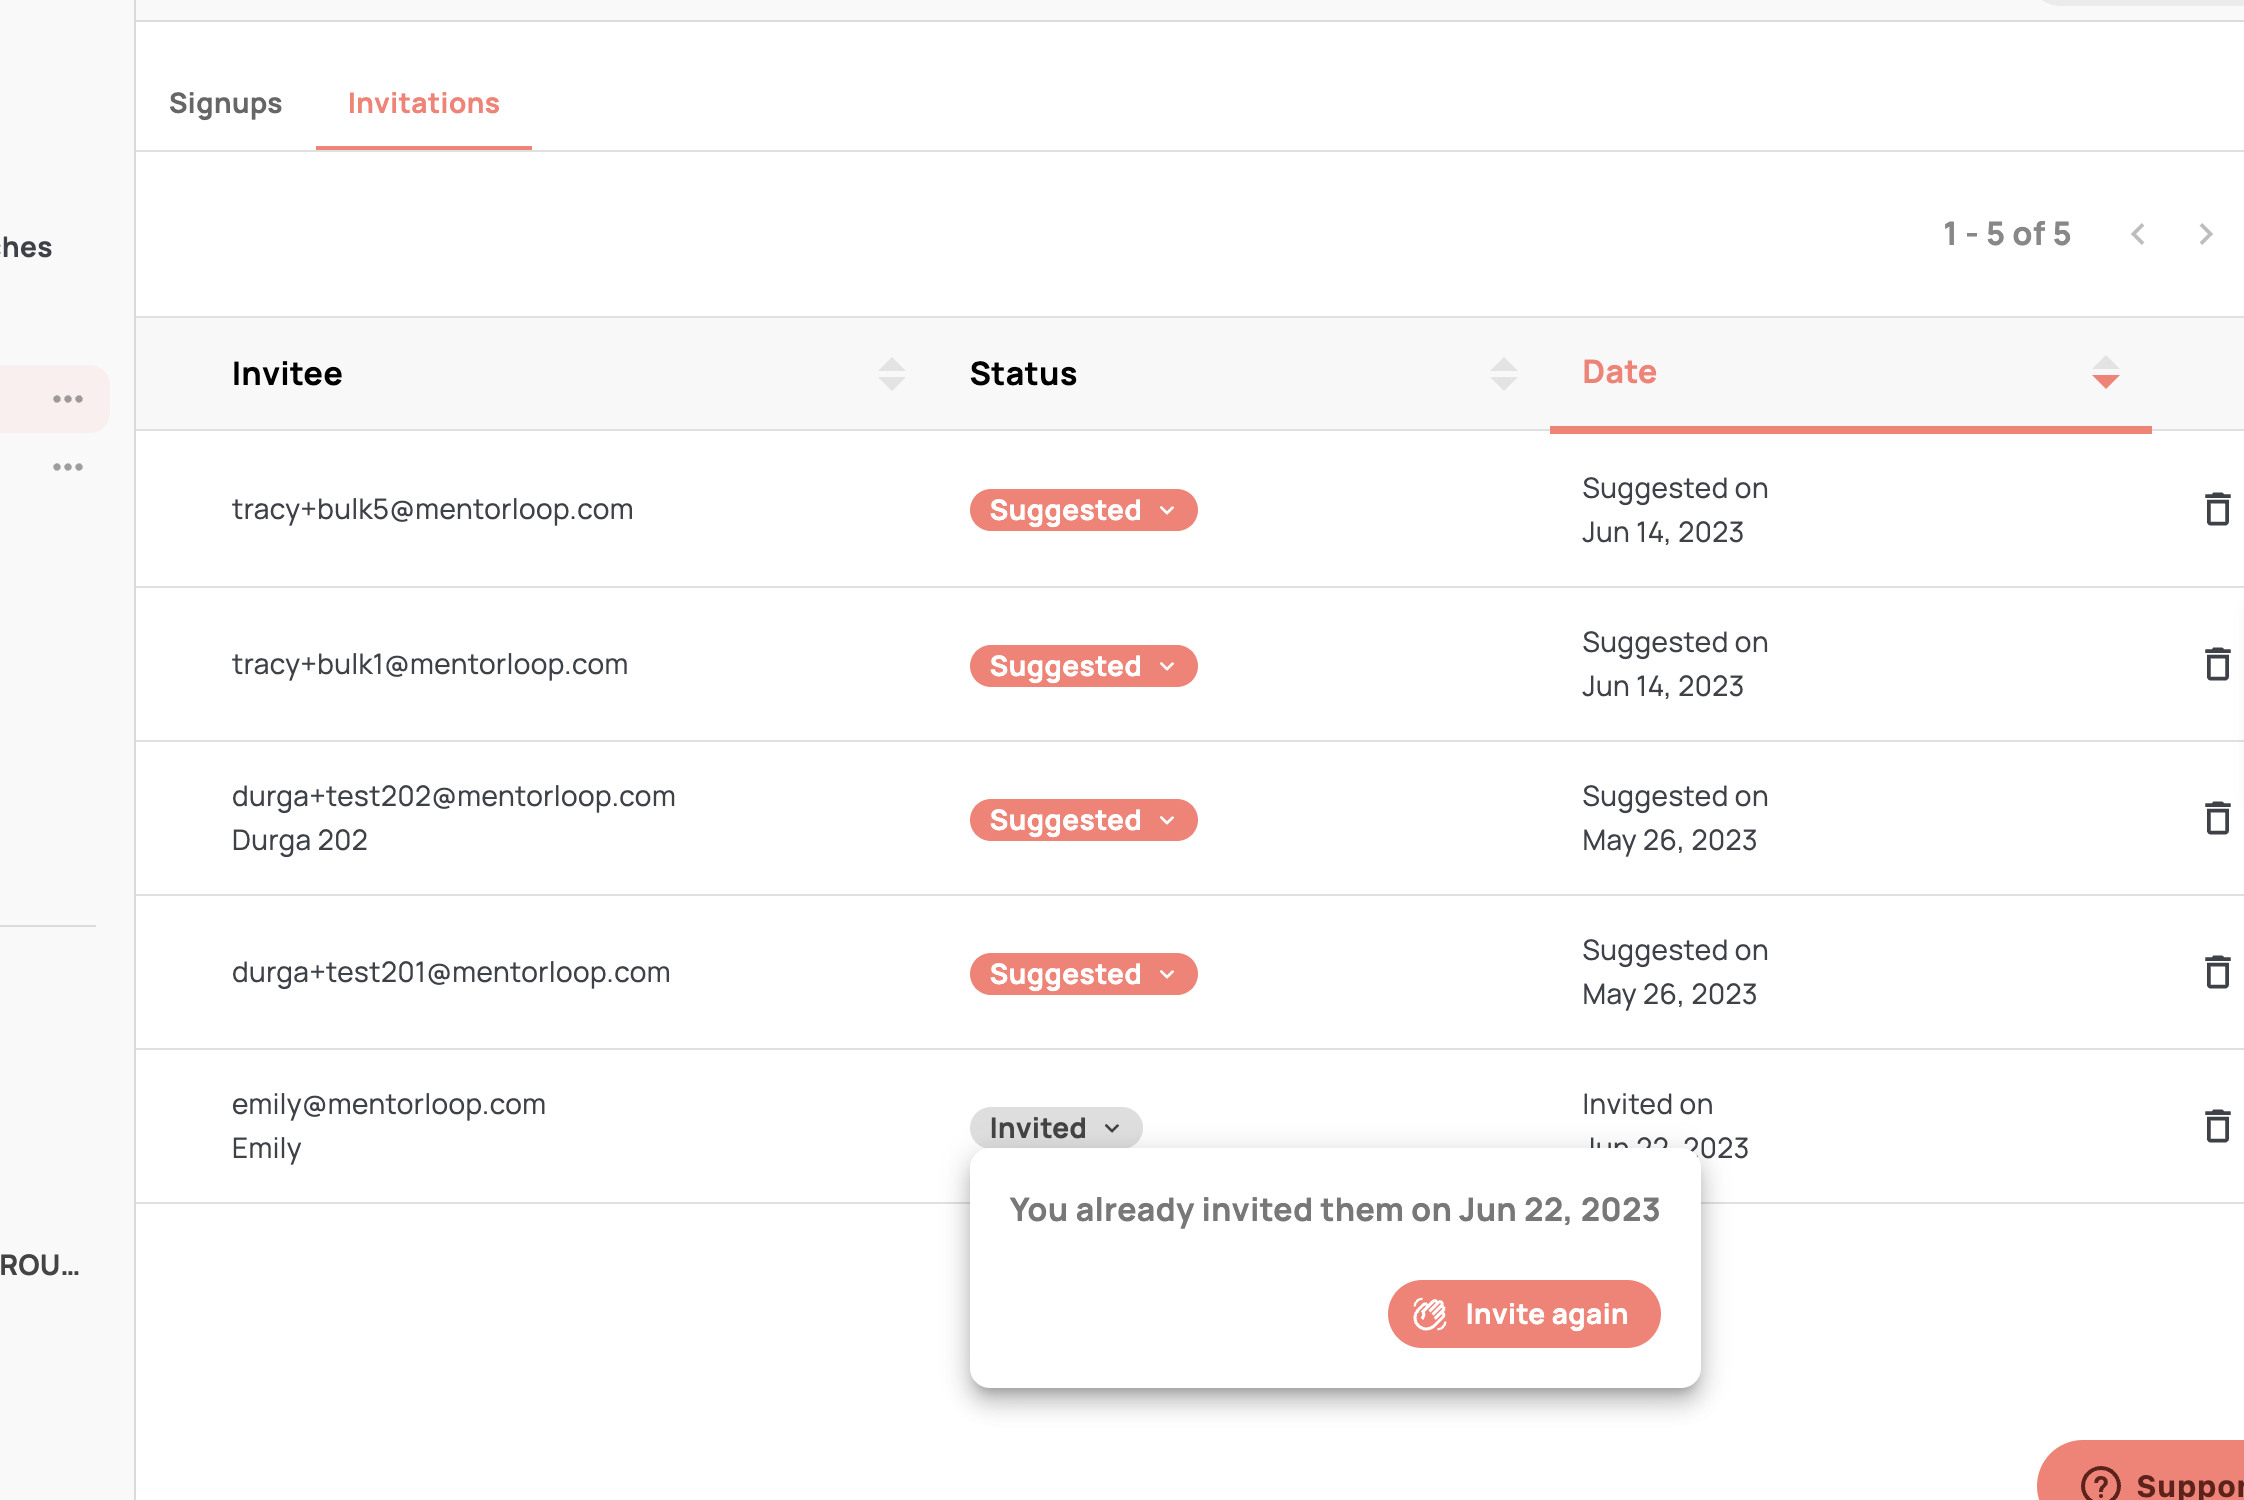
Task: Open the highlighted sidebar three-dots menu
Action: 68,399
